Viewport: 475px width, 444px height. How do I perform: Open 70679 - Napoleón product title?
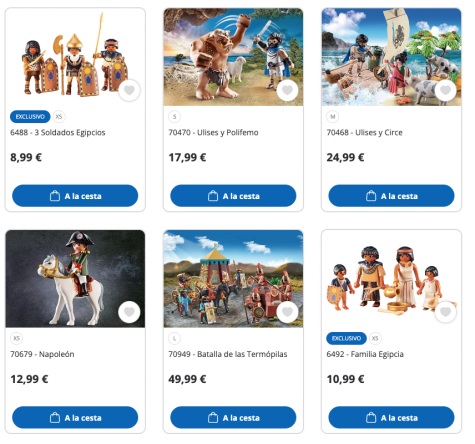(42, 354)
